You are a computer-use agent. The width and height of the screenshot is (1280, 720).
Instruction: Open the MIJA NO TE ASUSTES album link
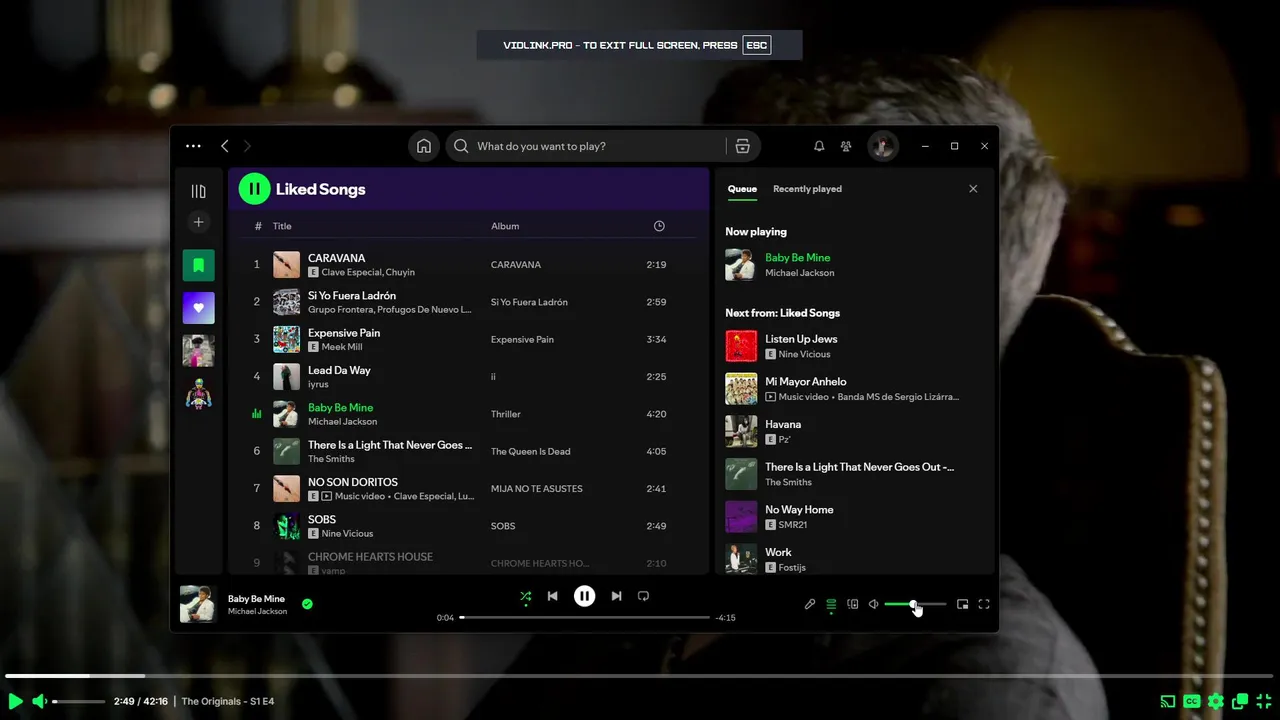click(537, 489)
